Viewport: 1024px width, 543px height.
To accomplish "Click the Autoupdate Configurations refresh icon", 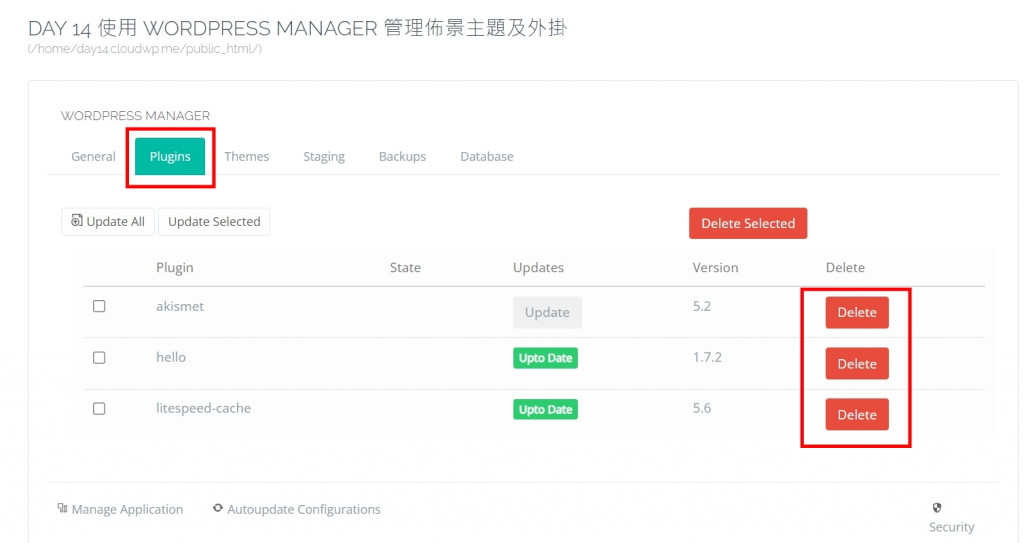I will pyautogui.click(x=218, y=508).
